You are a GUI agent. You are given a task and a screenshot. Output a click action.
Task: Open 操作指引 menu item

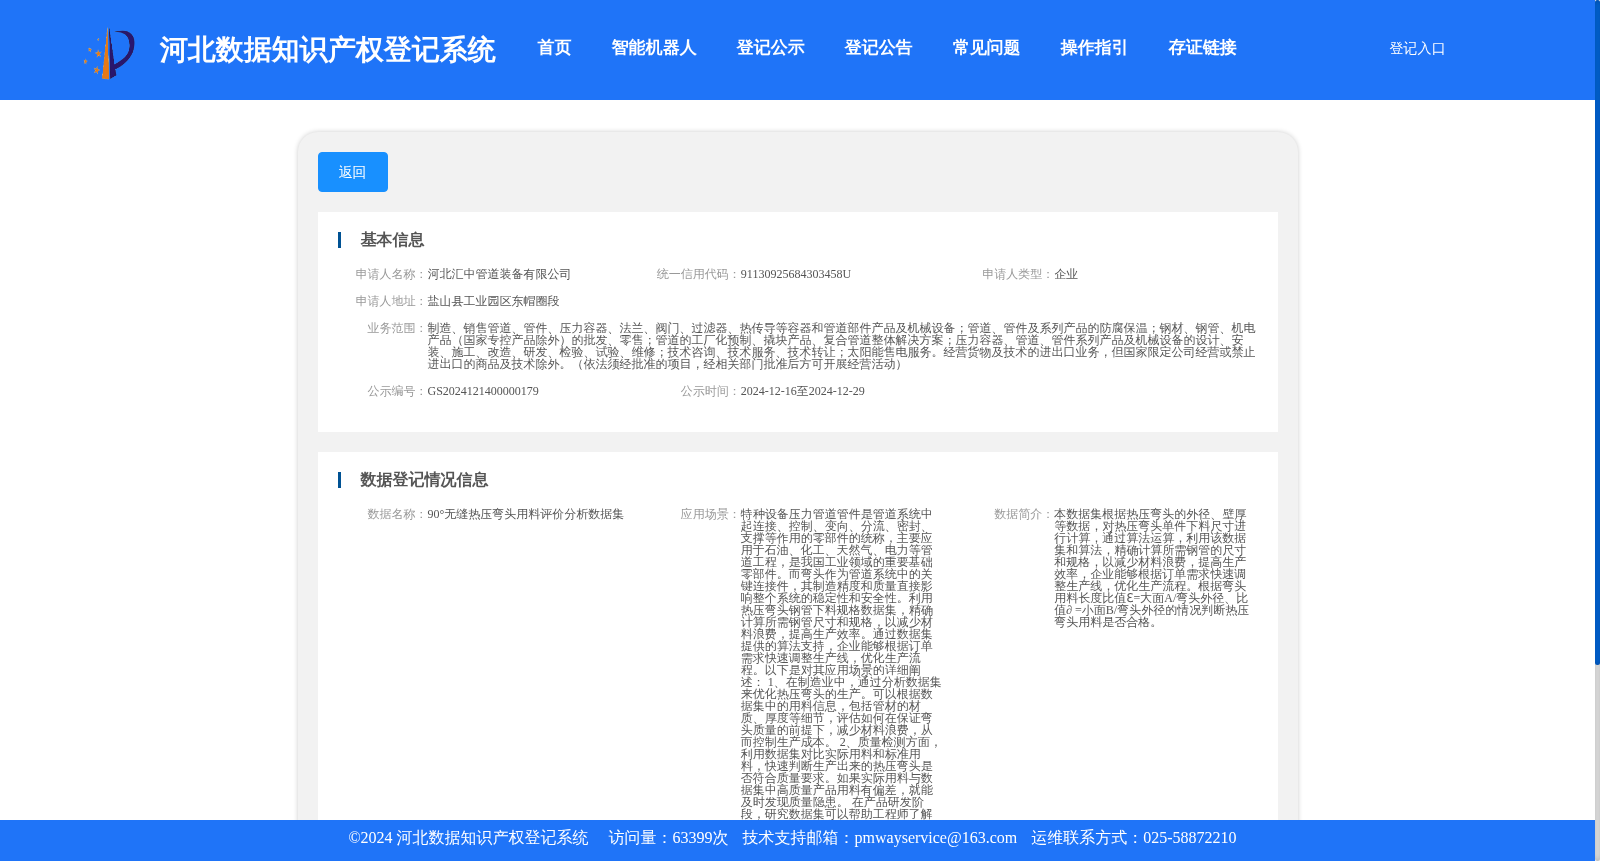(1094, 48)
